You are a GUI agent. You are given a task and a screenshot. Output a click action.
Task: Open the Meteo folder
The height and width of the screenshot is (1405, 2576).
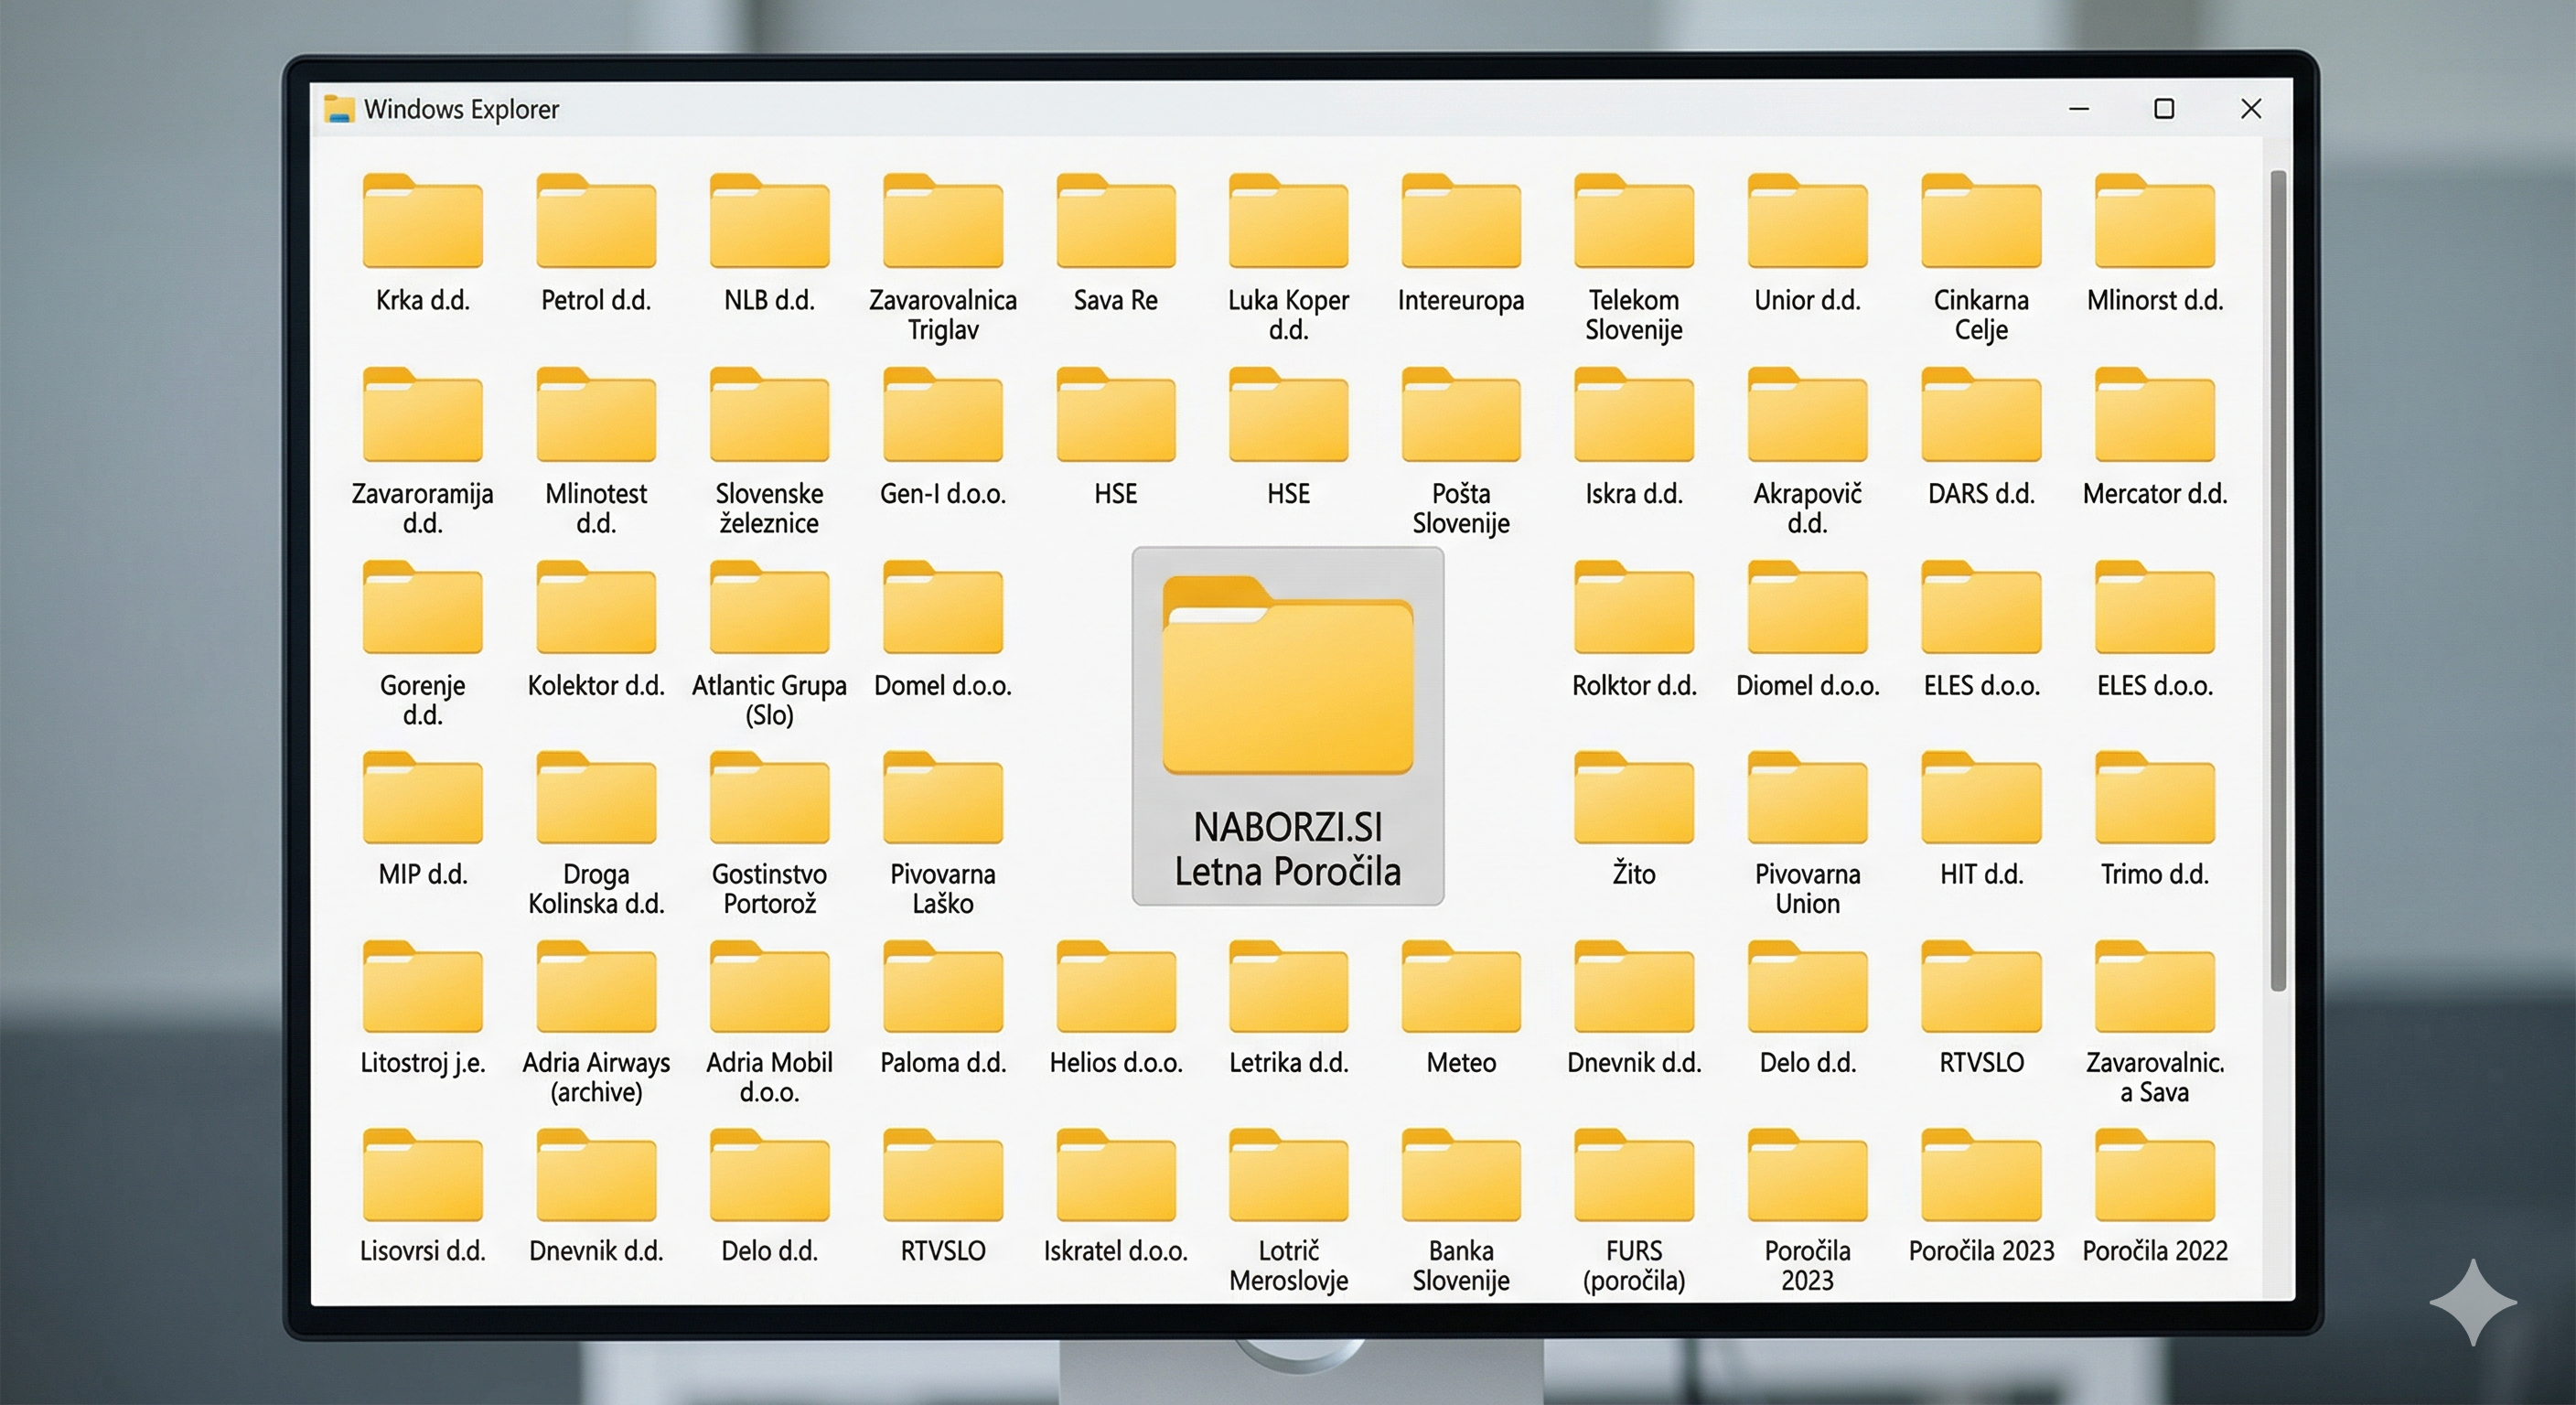pos(1460,989)
